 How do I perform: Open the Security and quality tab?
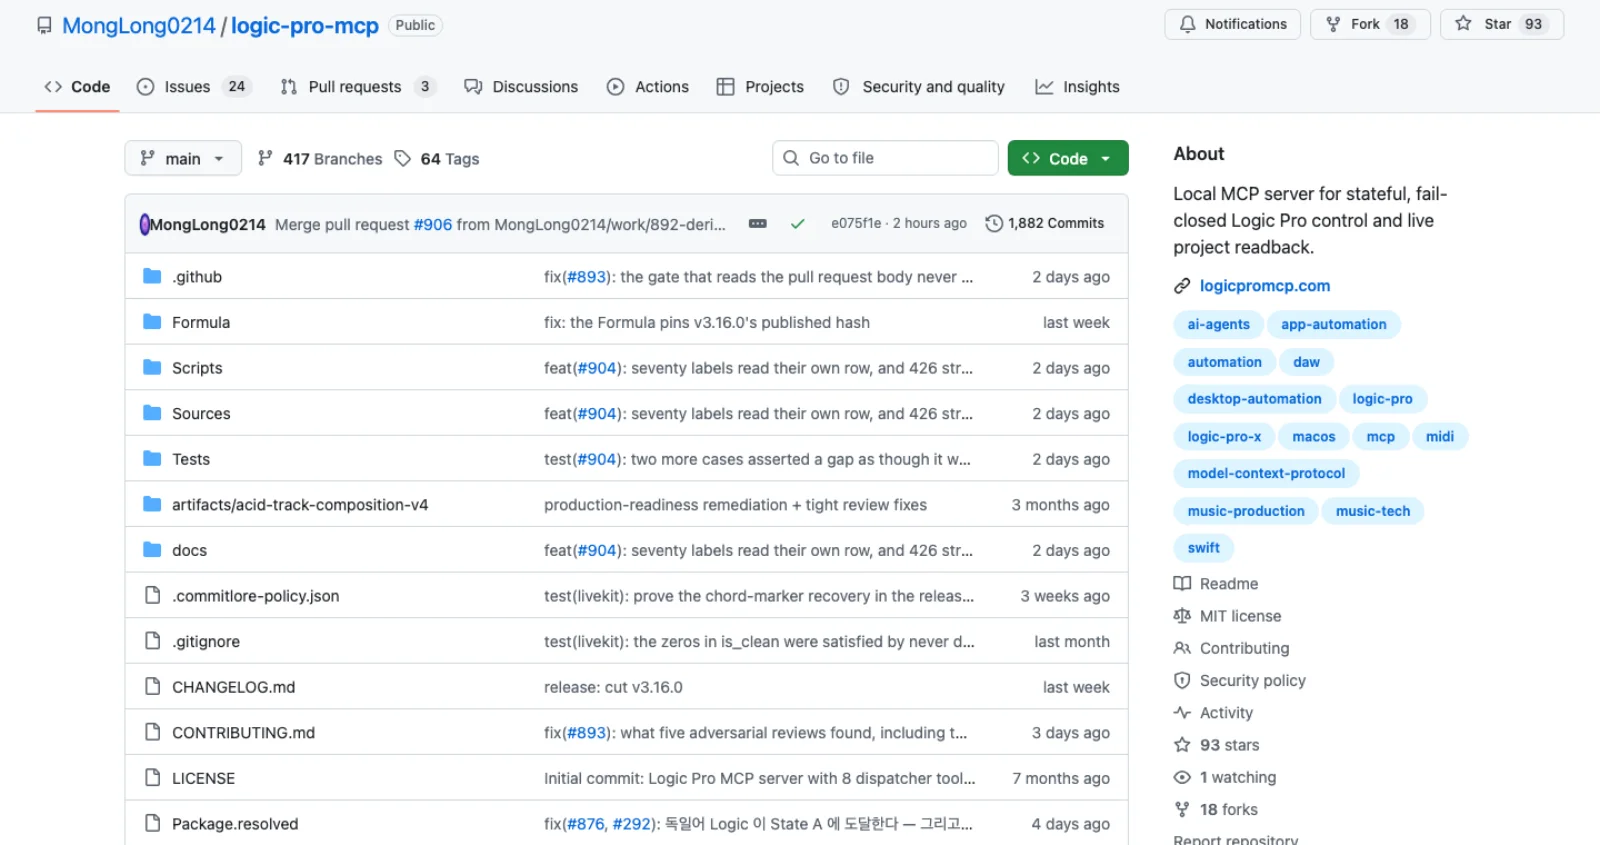919,87
